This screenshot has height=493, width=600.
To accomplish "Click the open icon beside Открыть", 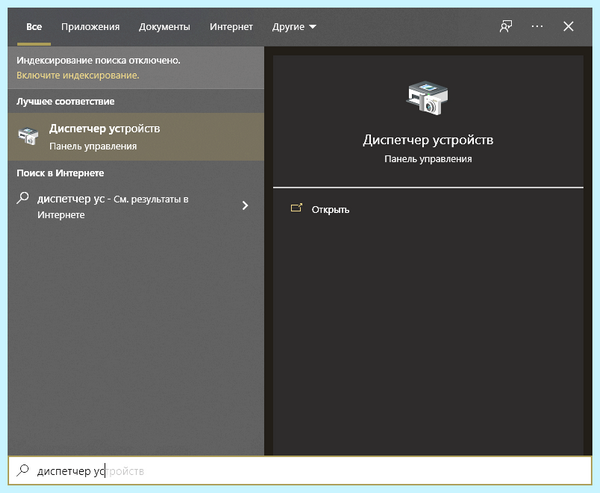I will 297,208.
